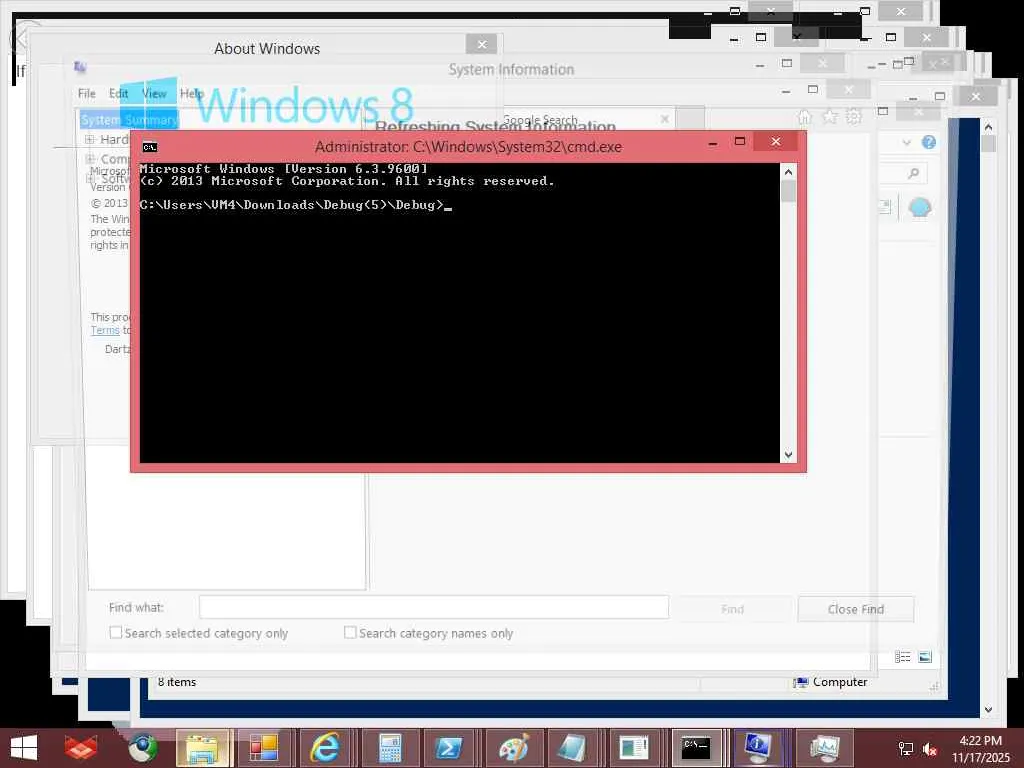Expand the Software Environment node
Screen dimensions: 1024x768
coord(90,178)
